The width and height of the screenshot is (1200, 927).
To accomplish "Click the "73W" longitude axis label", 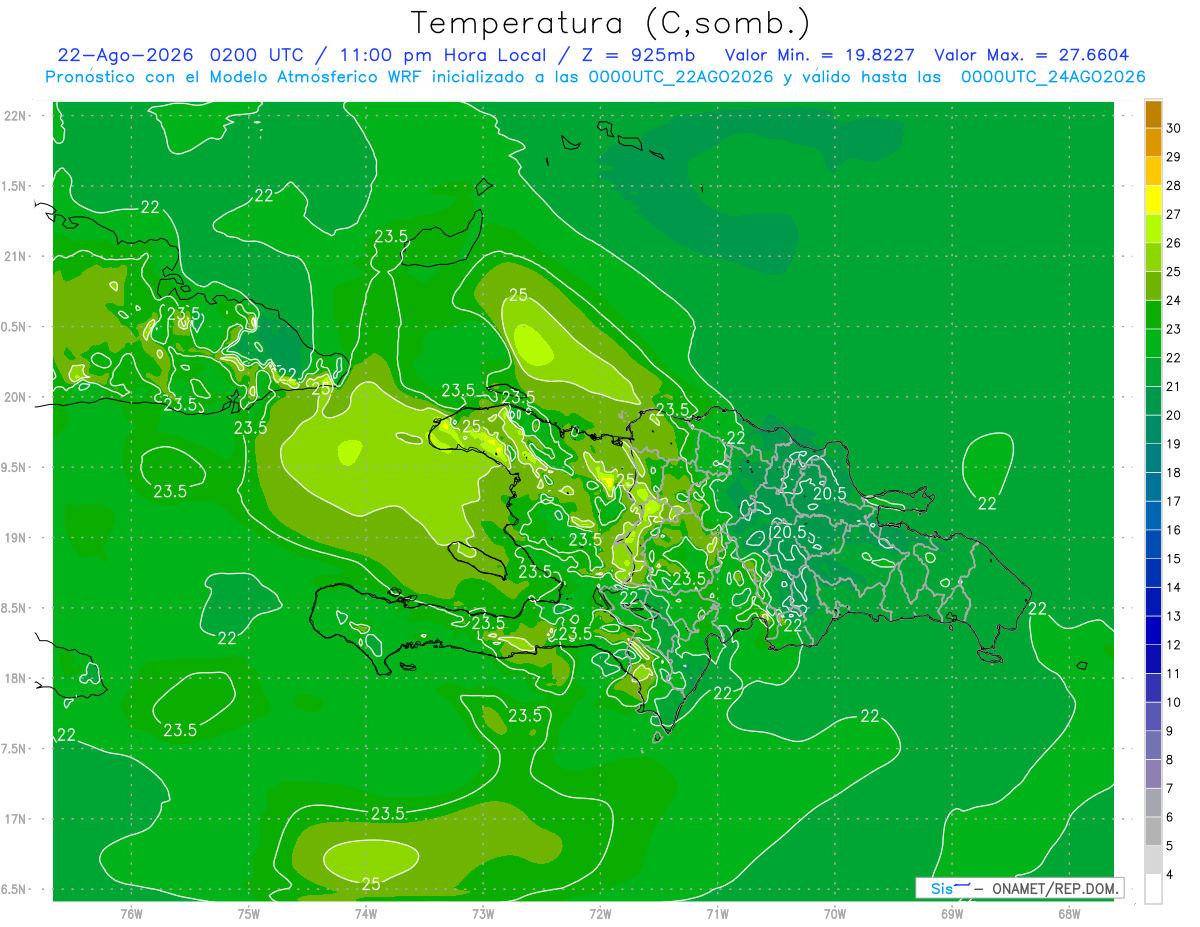I will point(483,913).
